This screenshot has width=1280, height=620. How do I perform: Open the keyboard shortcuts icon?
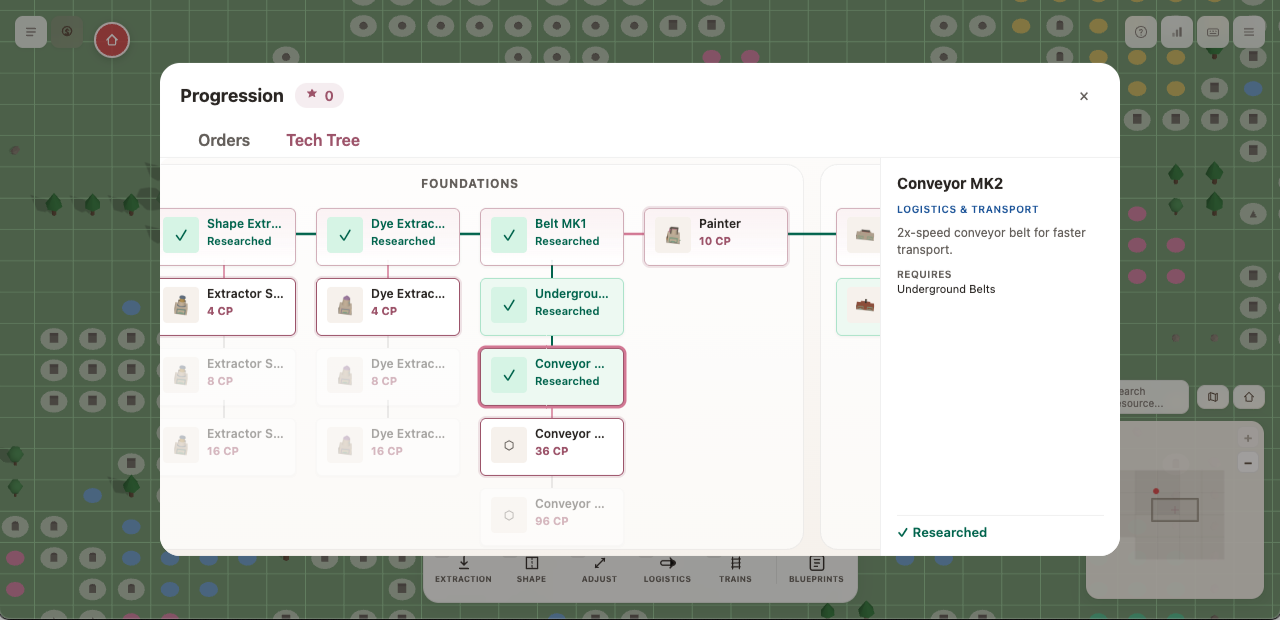tap(1213, 32)
